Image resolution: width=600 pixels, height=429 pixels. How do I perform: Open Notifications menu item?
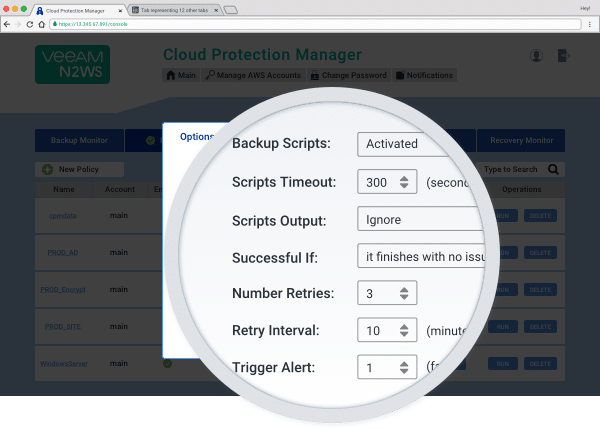click(x=424, y=75)
